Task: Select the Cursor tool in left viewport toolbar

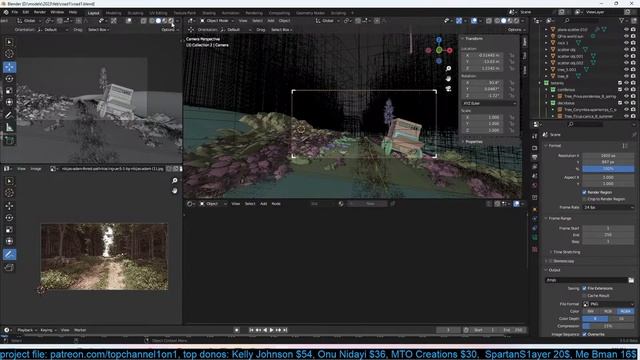Action: click(x=9, y=54)
